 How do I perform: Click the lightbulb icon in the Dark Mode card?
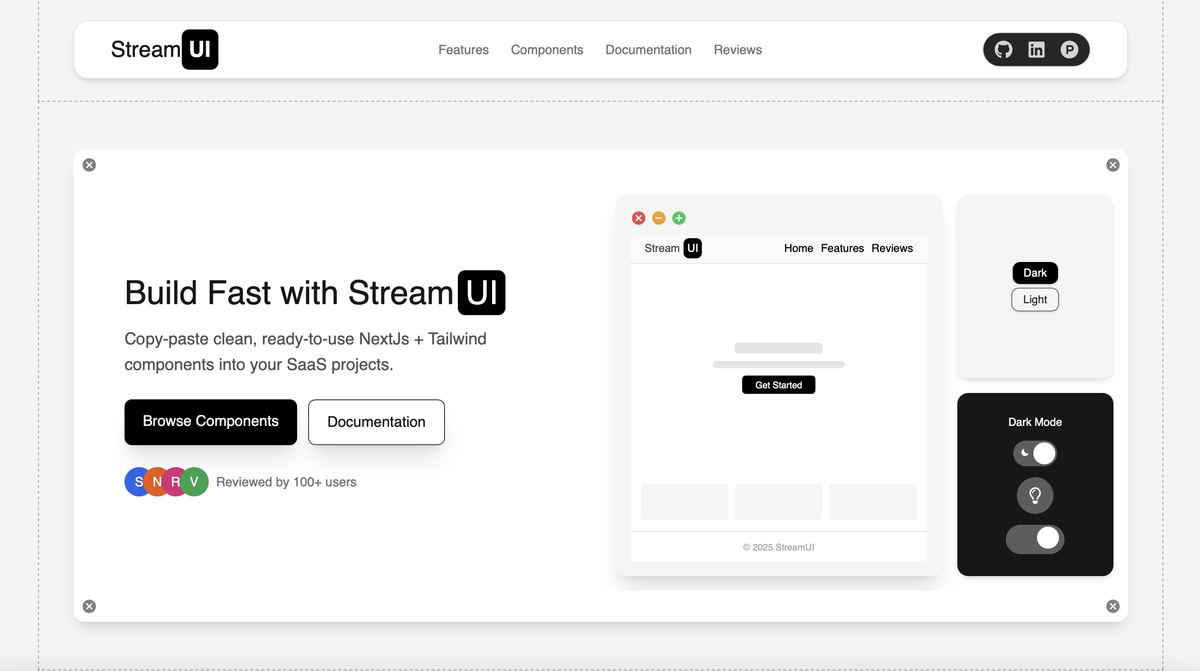pyautogui.click(x=1035, y=495)
